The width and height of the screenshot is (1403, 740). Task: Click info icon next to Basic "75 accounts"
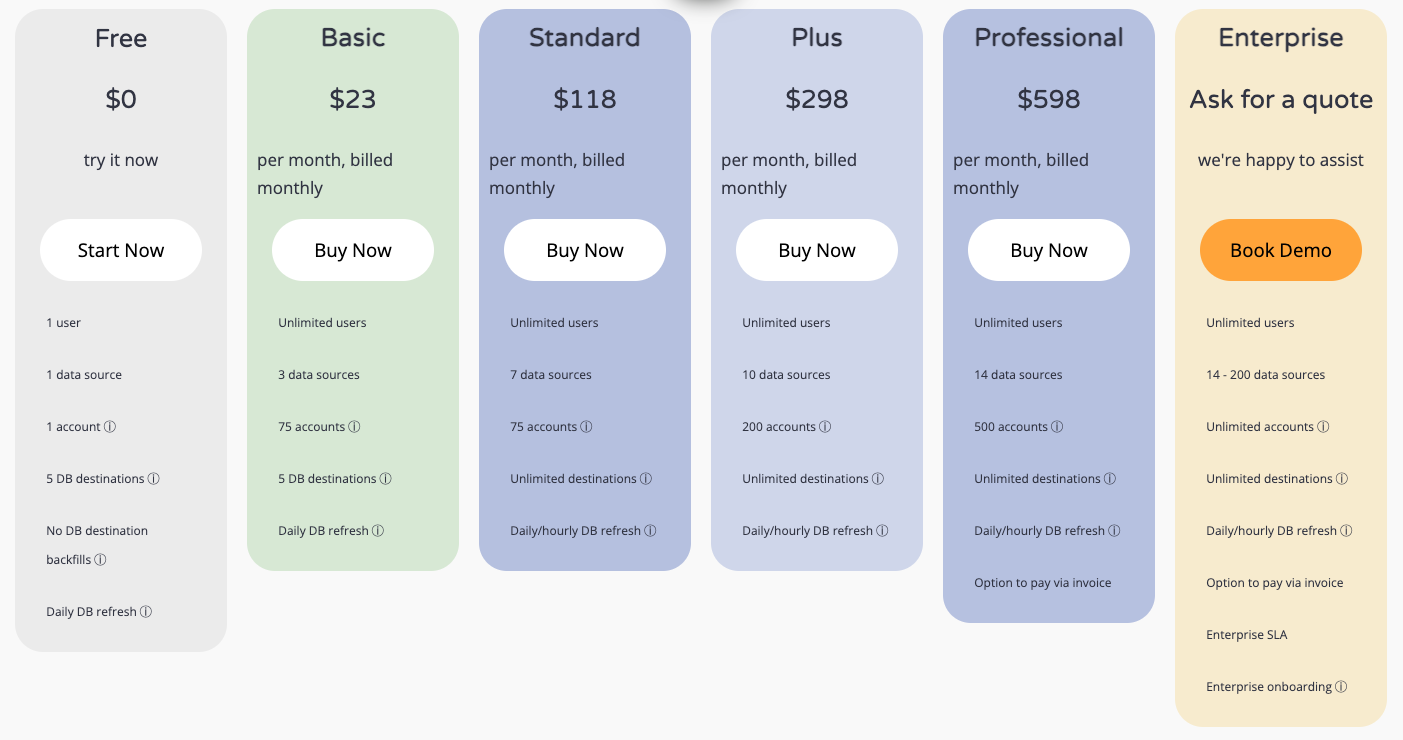(x=354, y=427)
